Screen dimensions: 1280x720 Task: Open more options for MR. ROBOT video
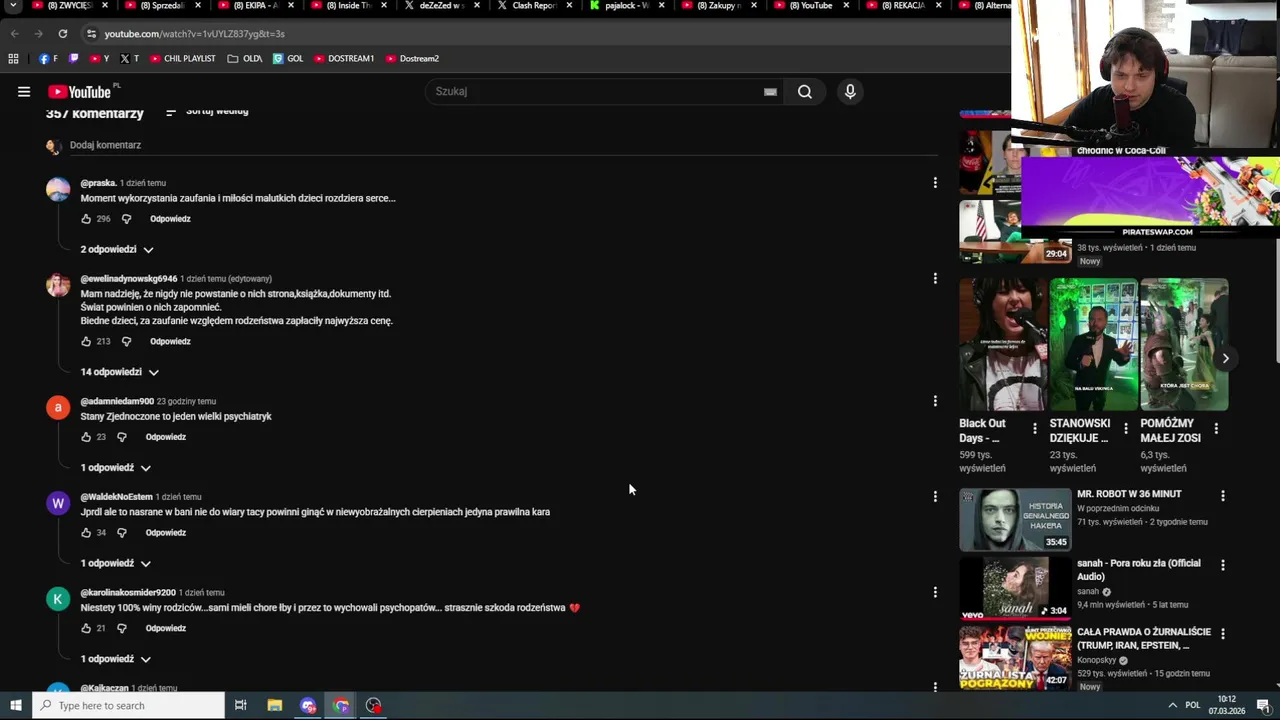point(1222,496)
